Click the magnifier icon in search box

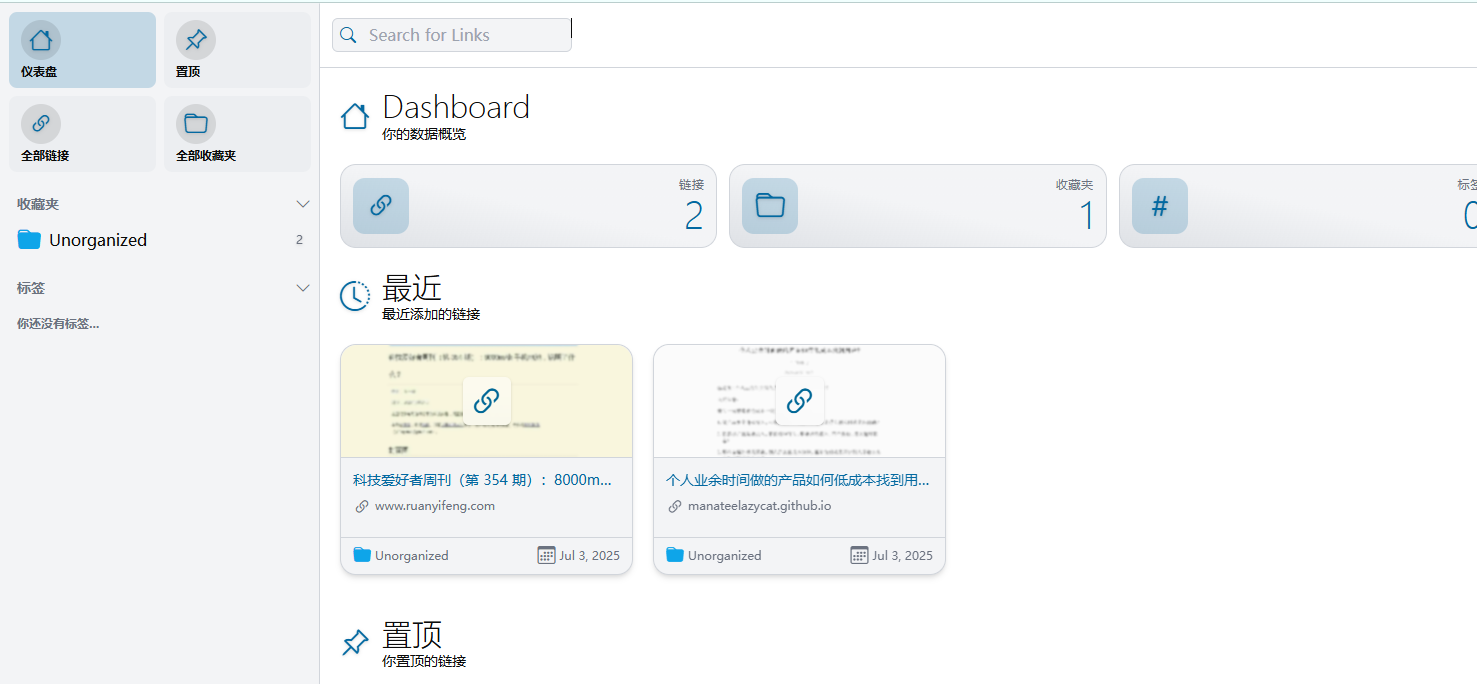[348, 35]
